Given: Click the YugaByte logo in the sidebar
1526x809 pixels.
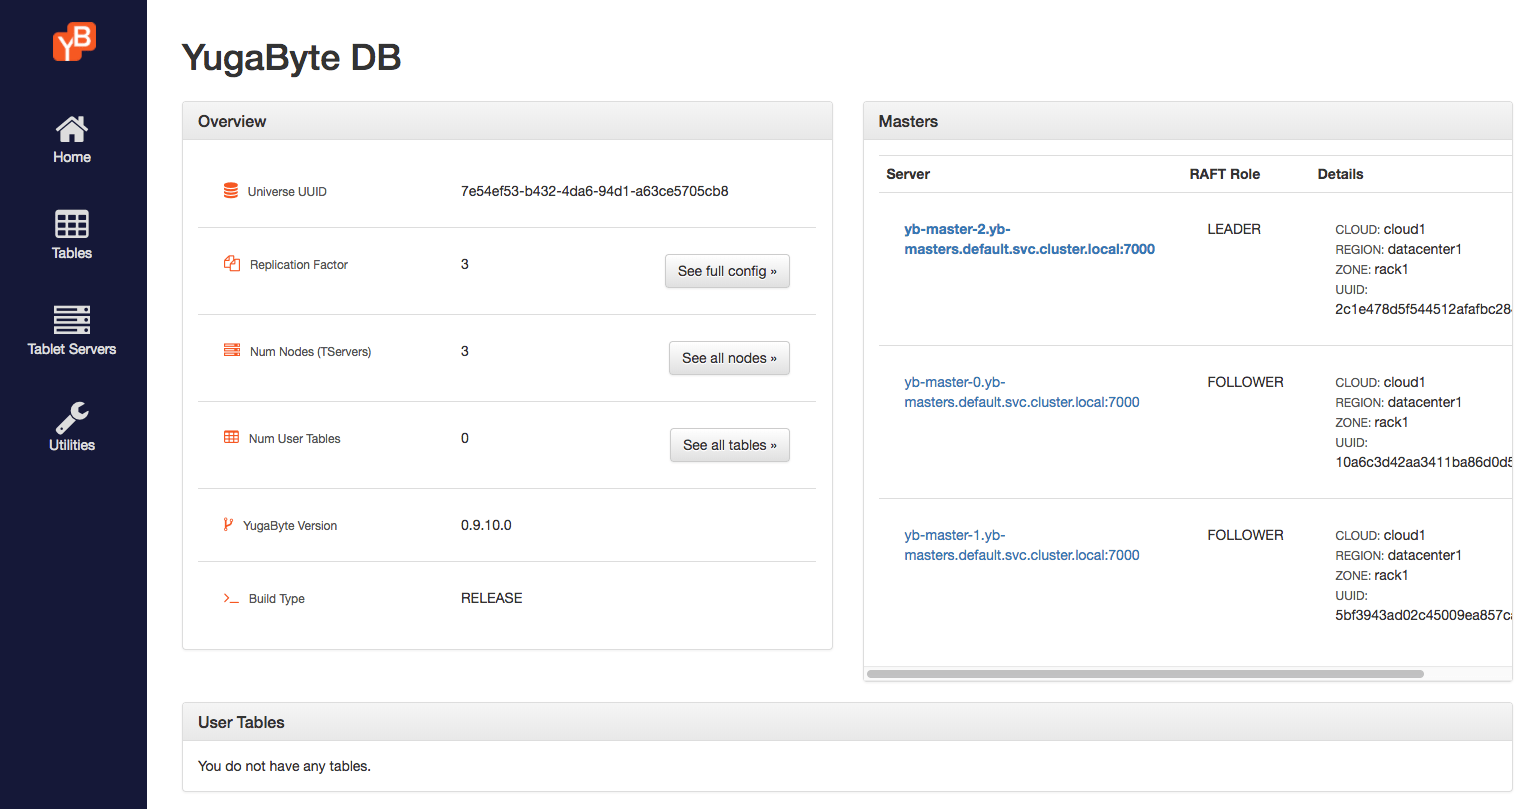Looking at the screenshot, I should pyautogui.click(x=73, y=42).
